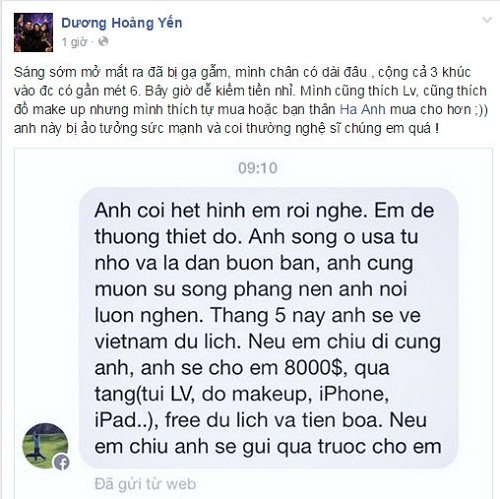Viewport: 500px width, 499px height.
Task: Click the 09:10 message time label
Action: click(258, 168)
